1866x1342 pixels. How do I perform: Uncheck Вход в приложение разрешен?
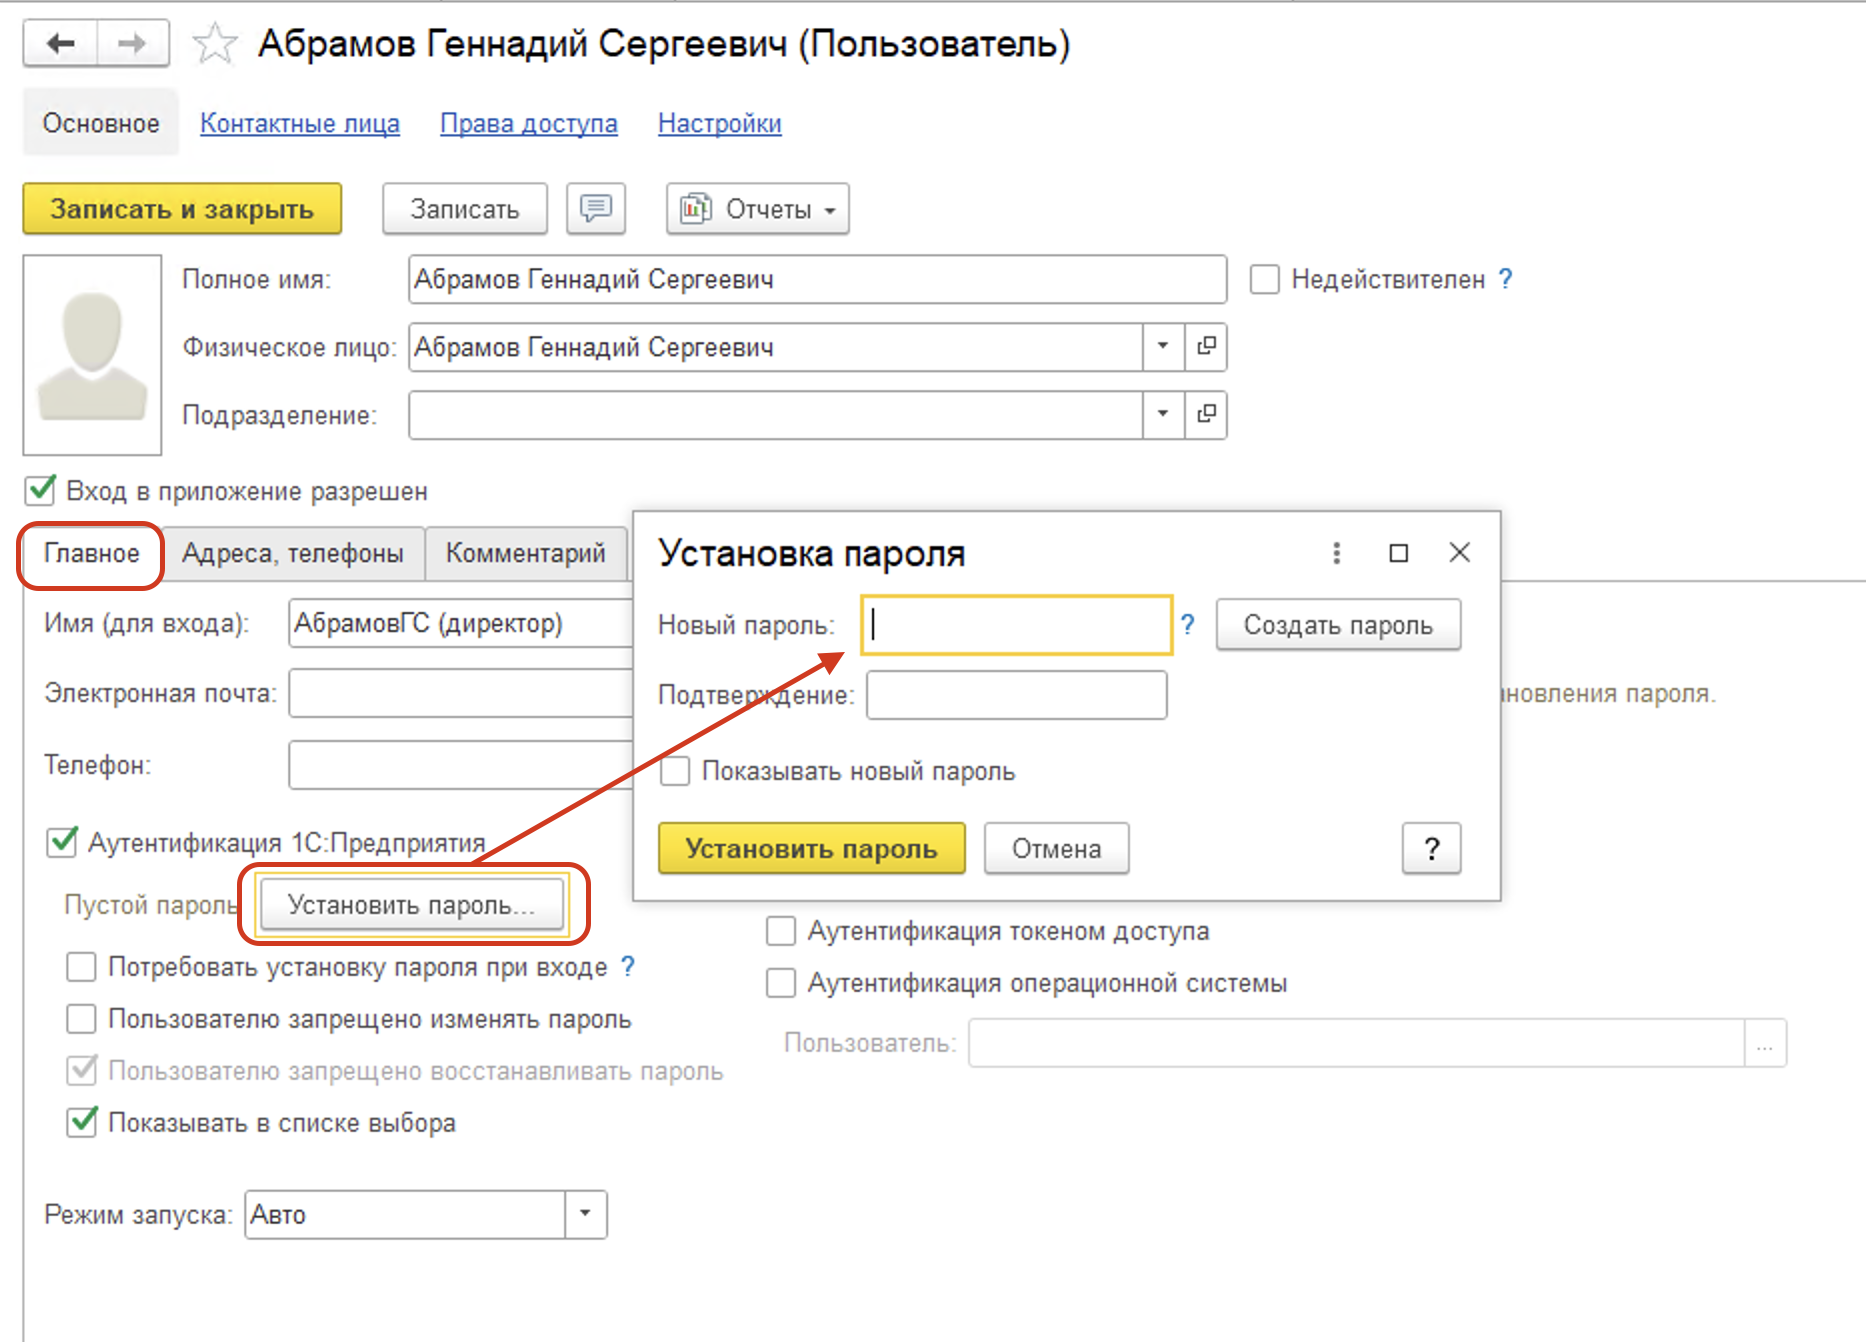(39, 491)
